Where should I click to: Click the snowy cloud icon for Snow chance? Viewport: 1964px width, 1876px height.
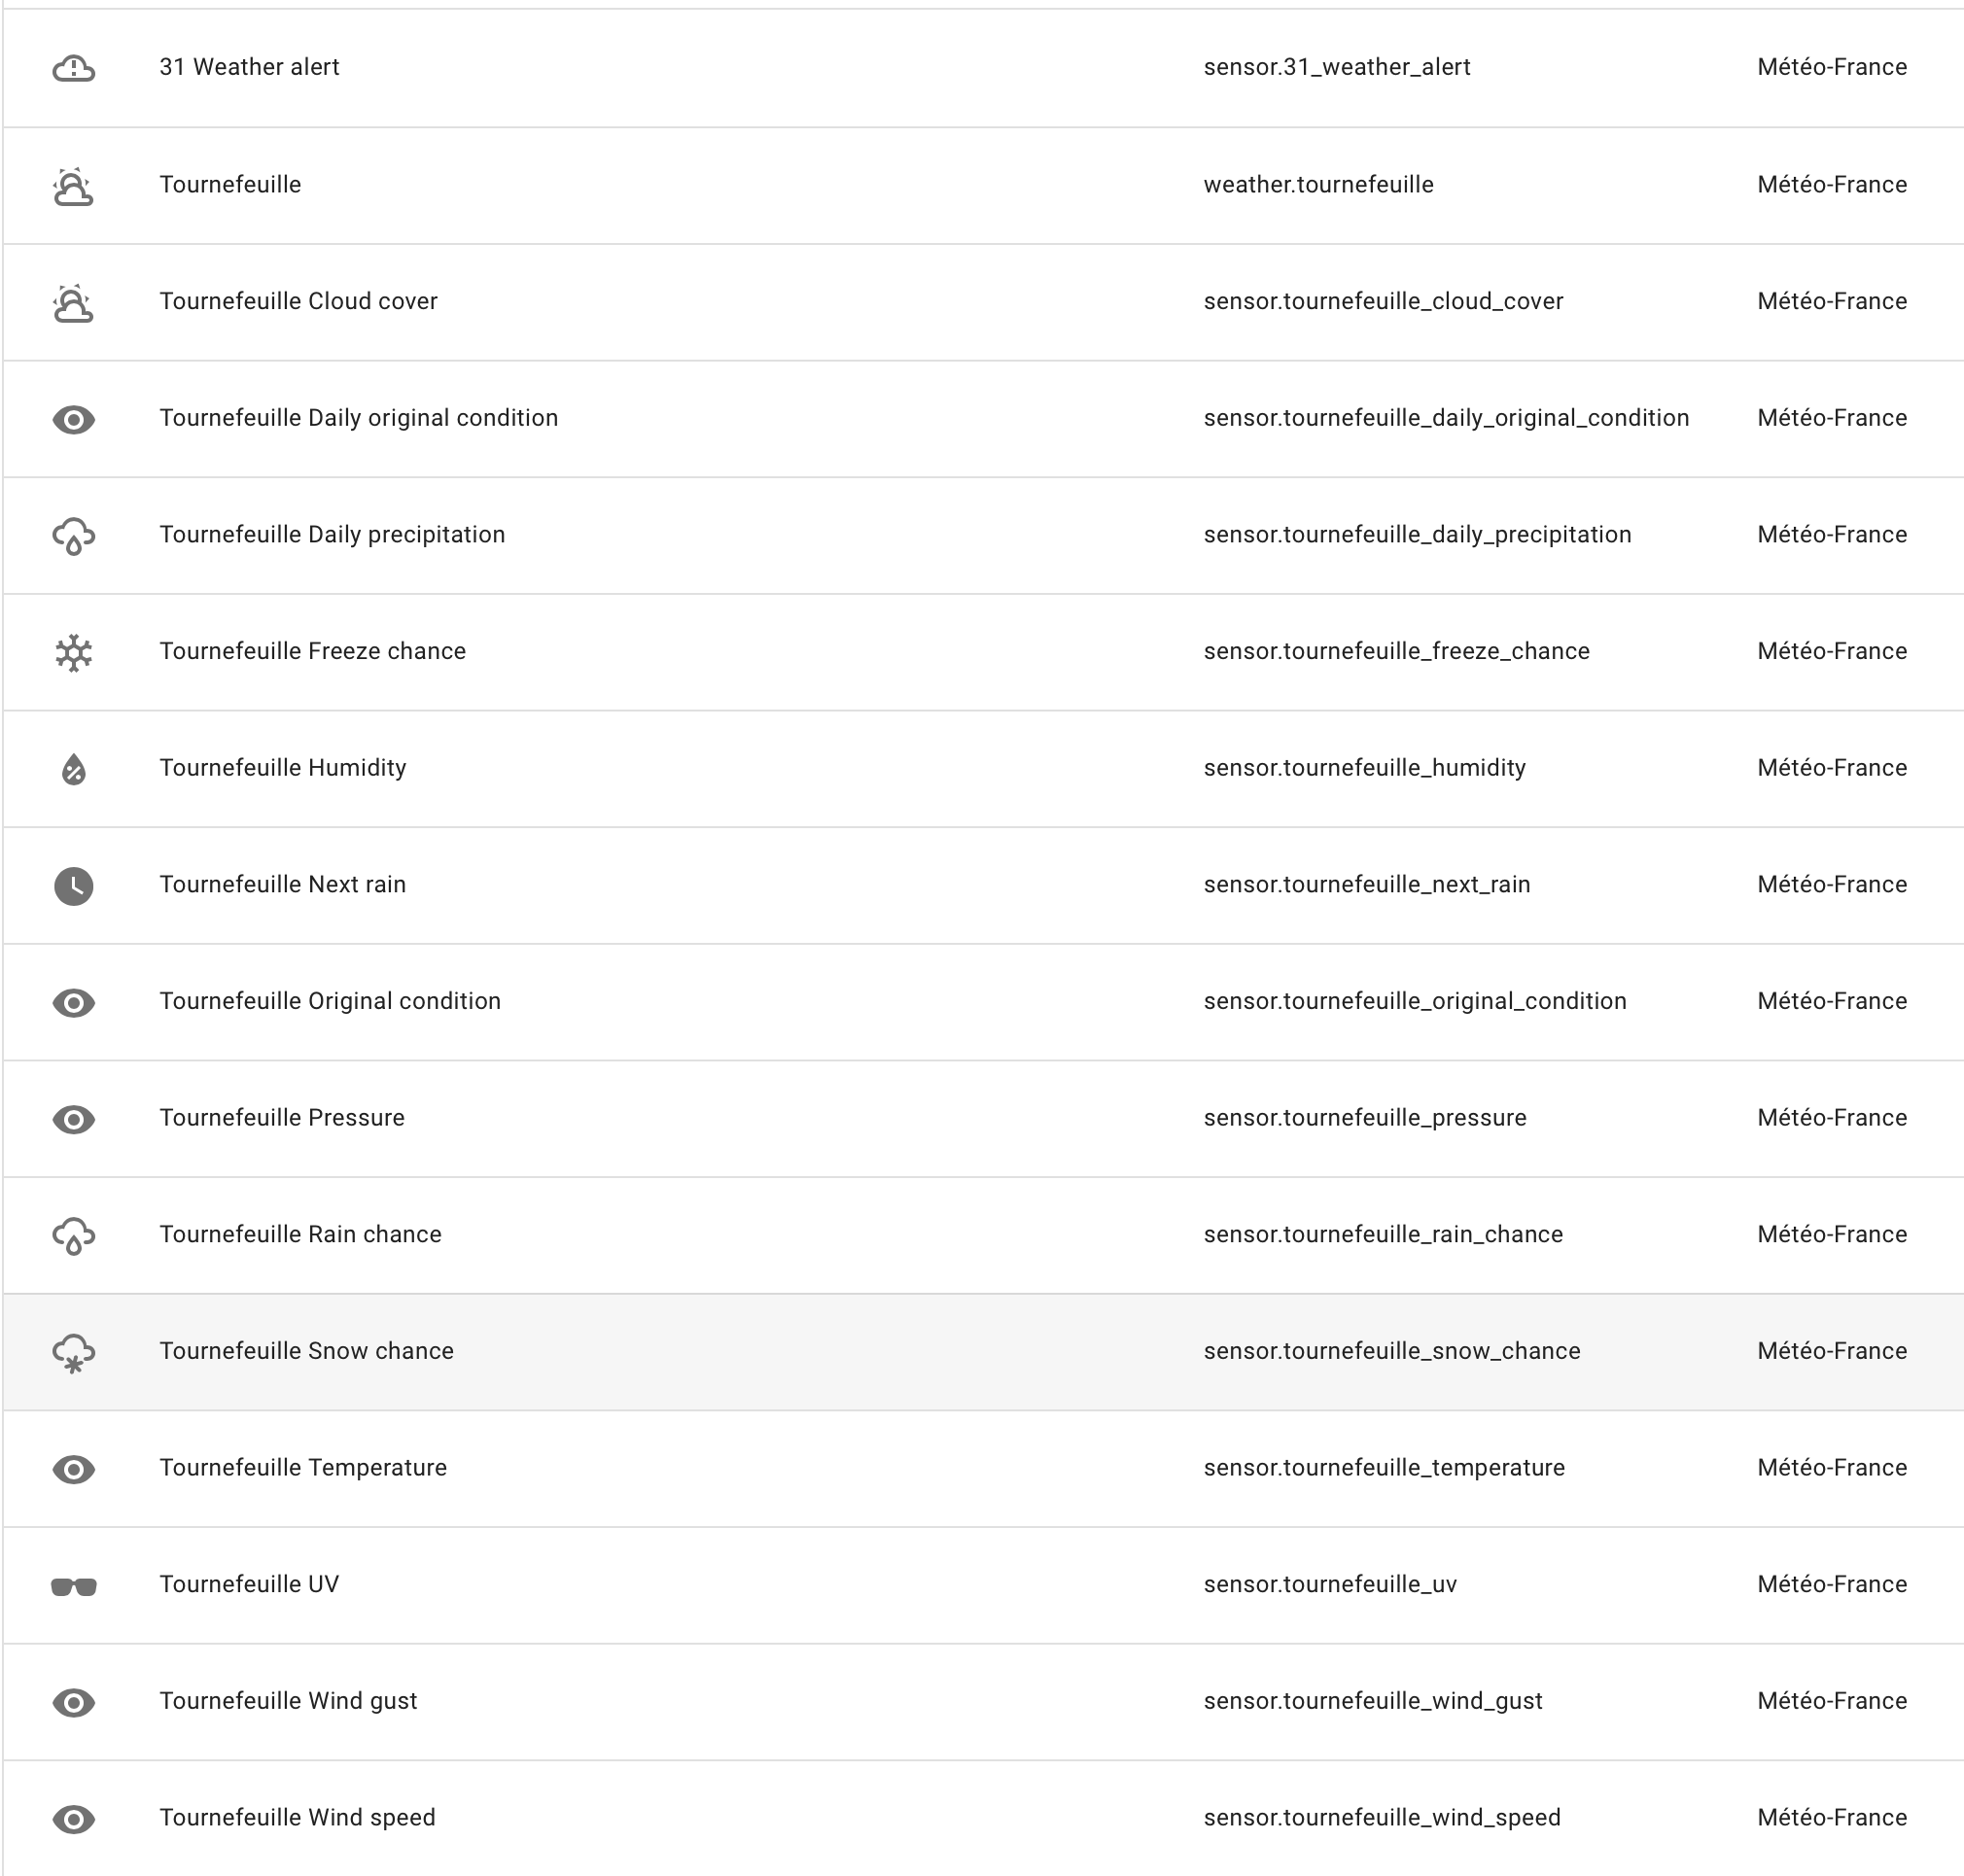[x=73, y=1353]
